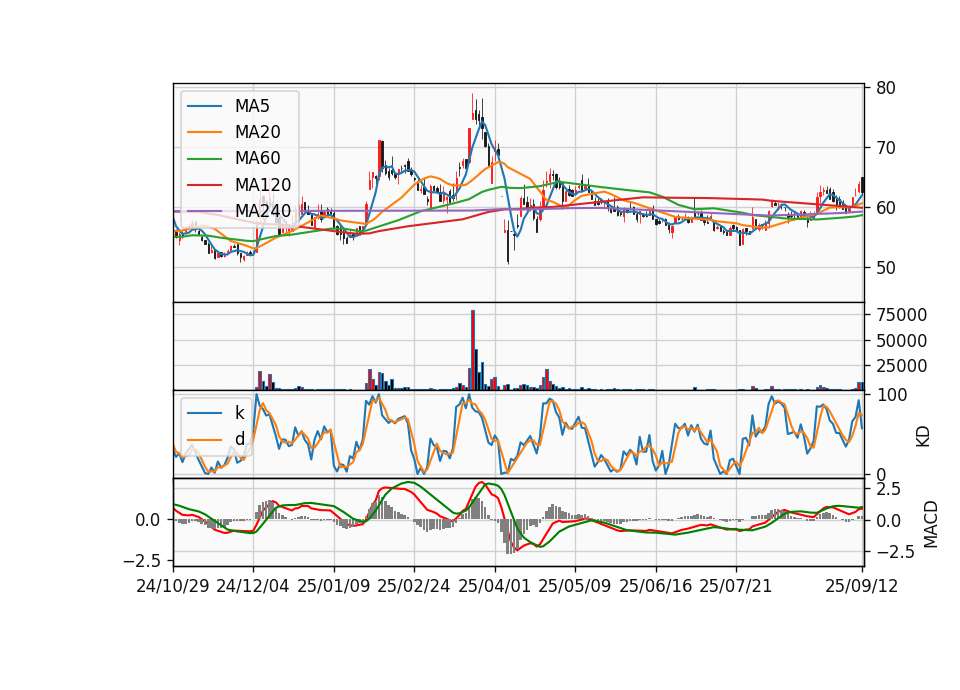Click the tallest volume bar near 75000
Viewport: 960px width, 690px height.
click(x=473, y=350)
